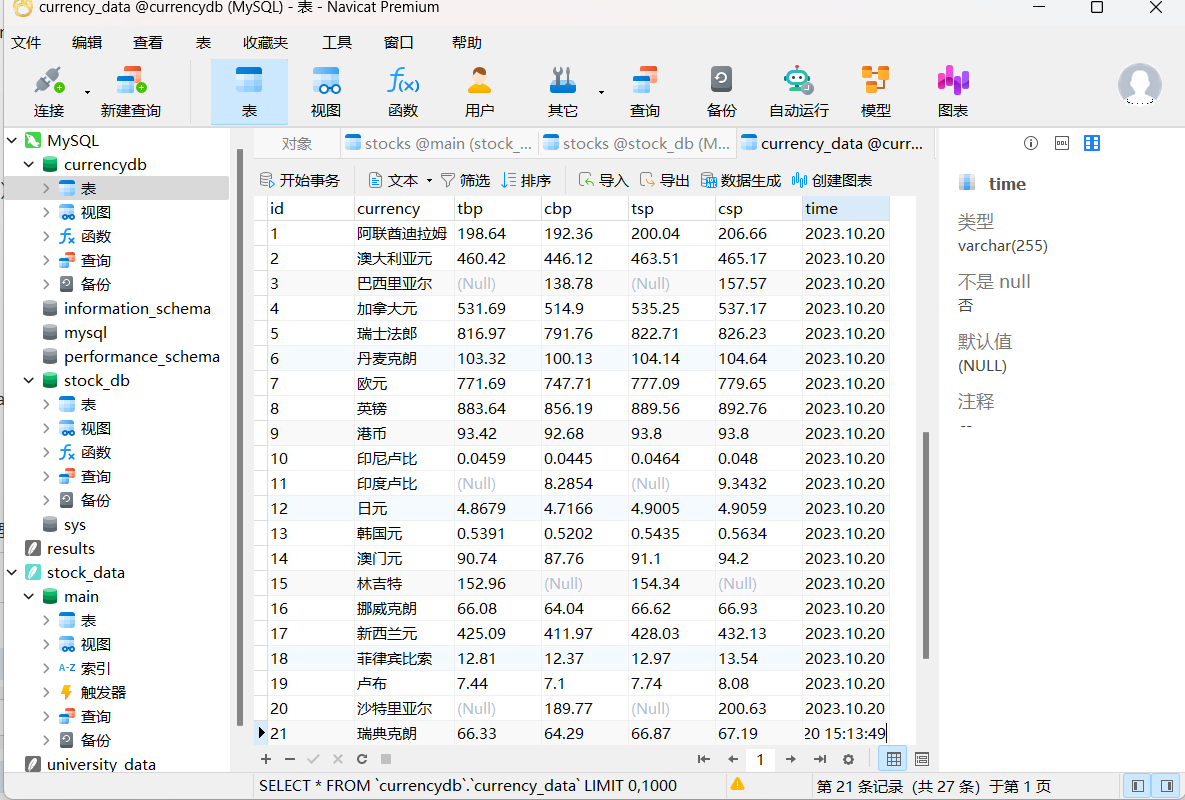
Task: Expand 视图 under currencydb
Action: 46,212
